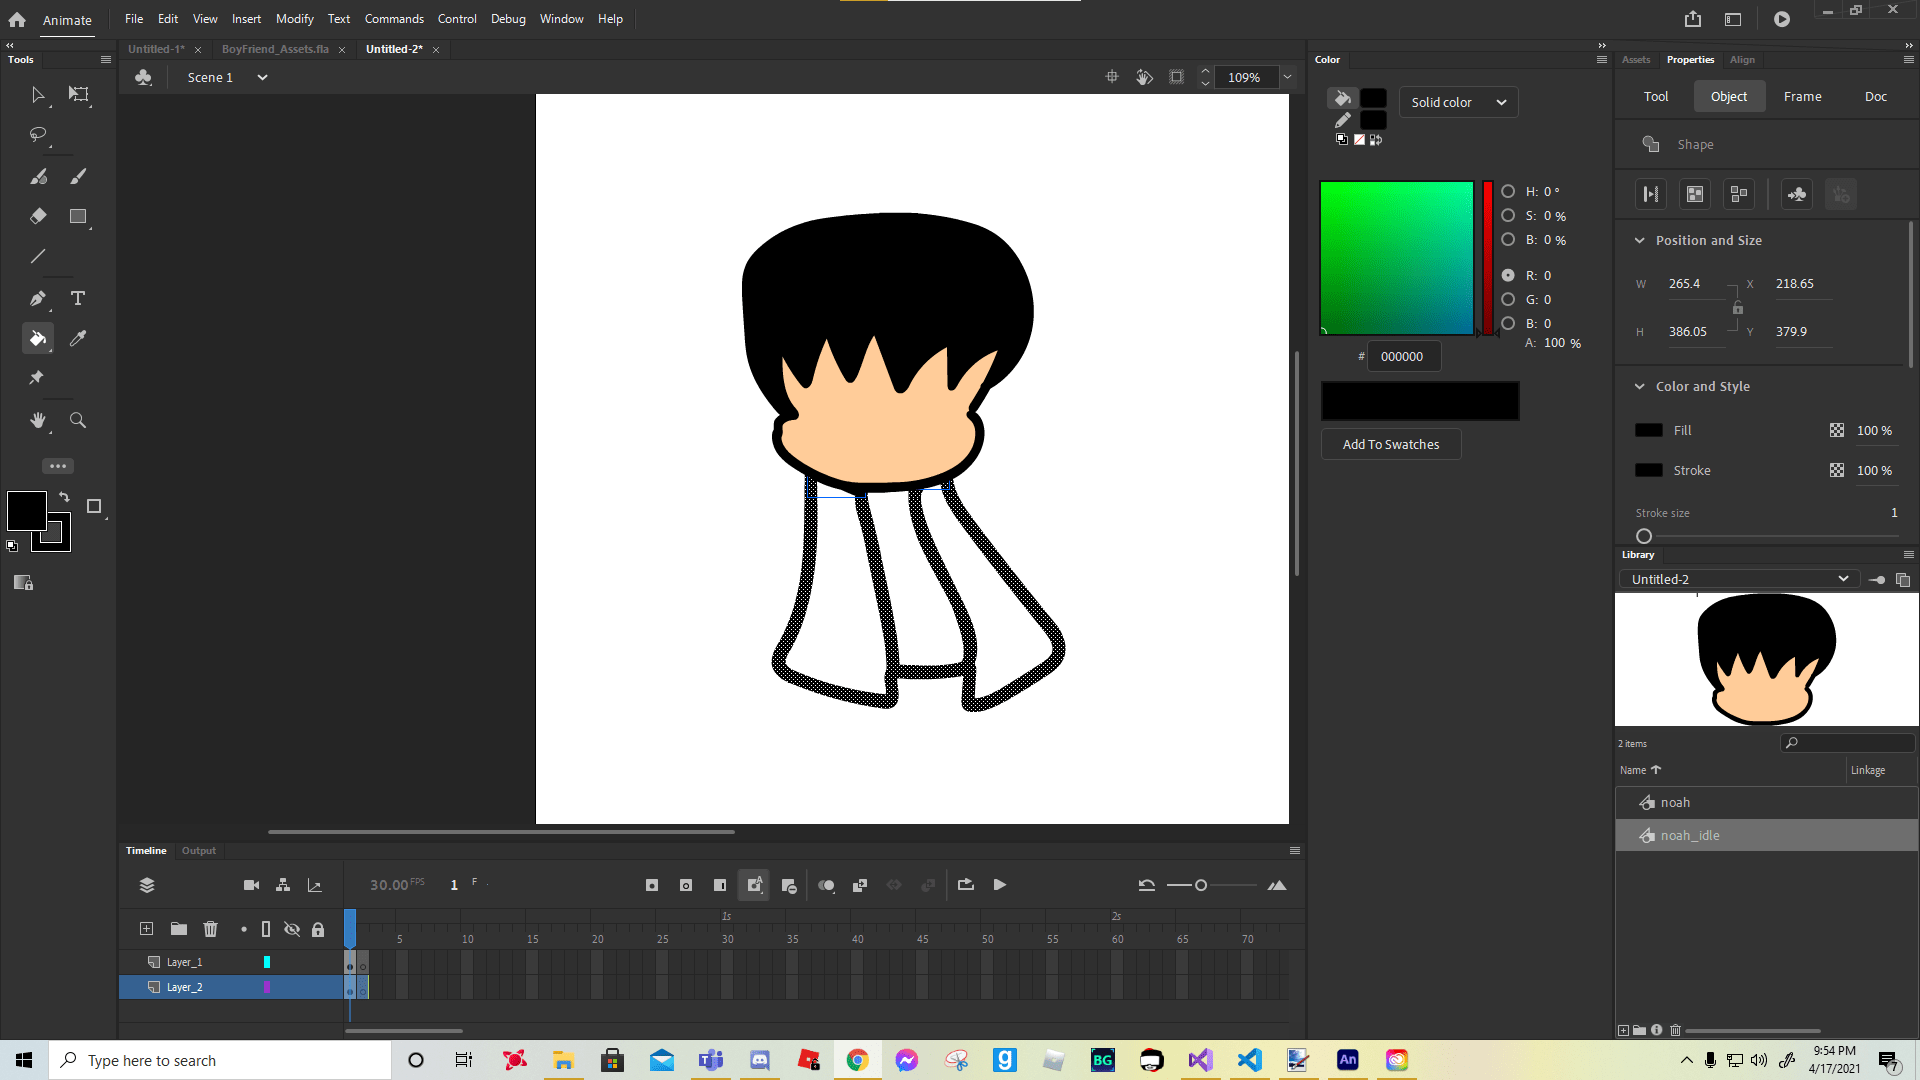Toggle outline view for Layer_1
Screen dimensions: 1920x1080
point(266,962)
